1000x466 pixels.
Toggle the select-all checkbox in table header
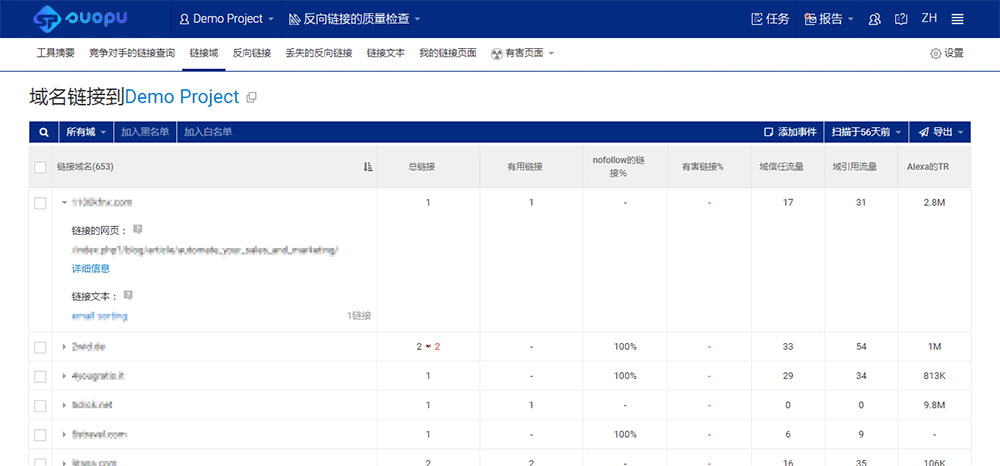click(x=40, y=167)
